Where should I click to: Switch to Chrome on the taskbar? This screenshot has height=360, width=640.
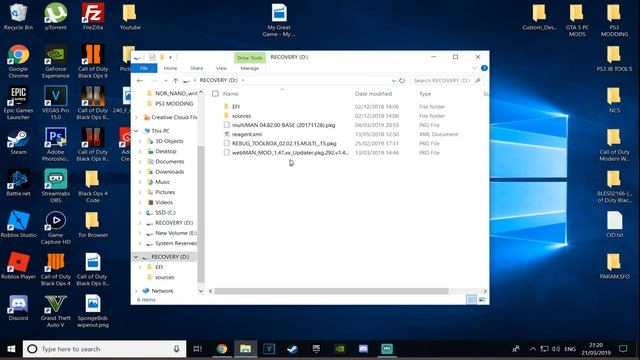pos(222,349)
